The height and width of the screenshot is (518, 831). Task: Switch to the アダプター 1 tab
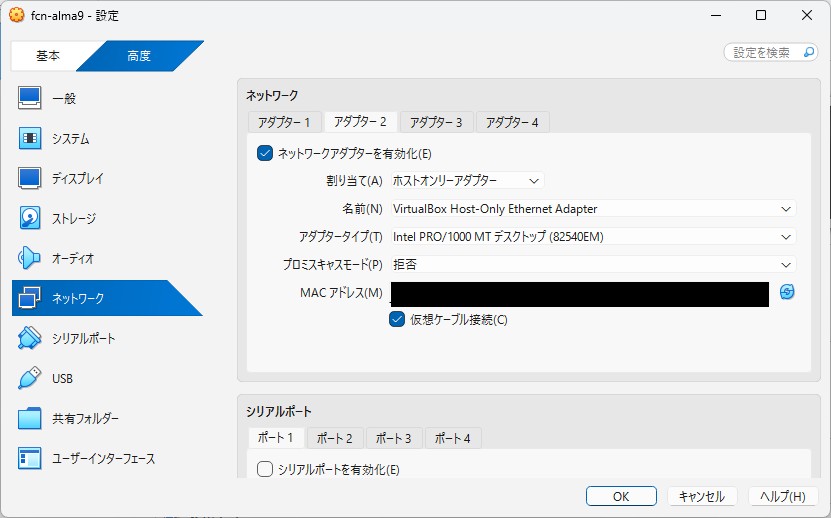tap(285, 122)
